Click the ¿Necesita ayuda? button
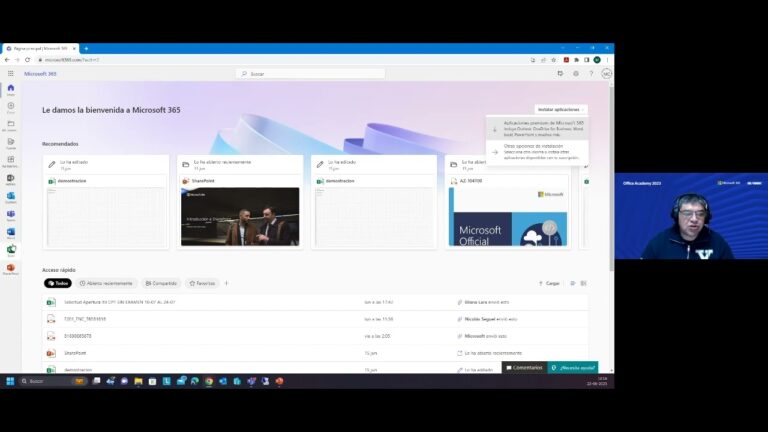This screenshot has width=768, height=432. pos(573,367)
